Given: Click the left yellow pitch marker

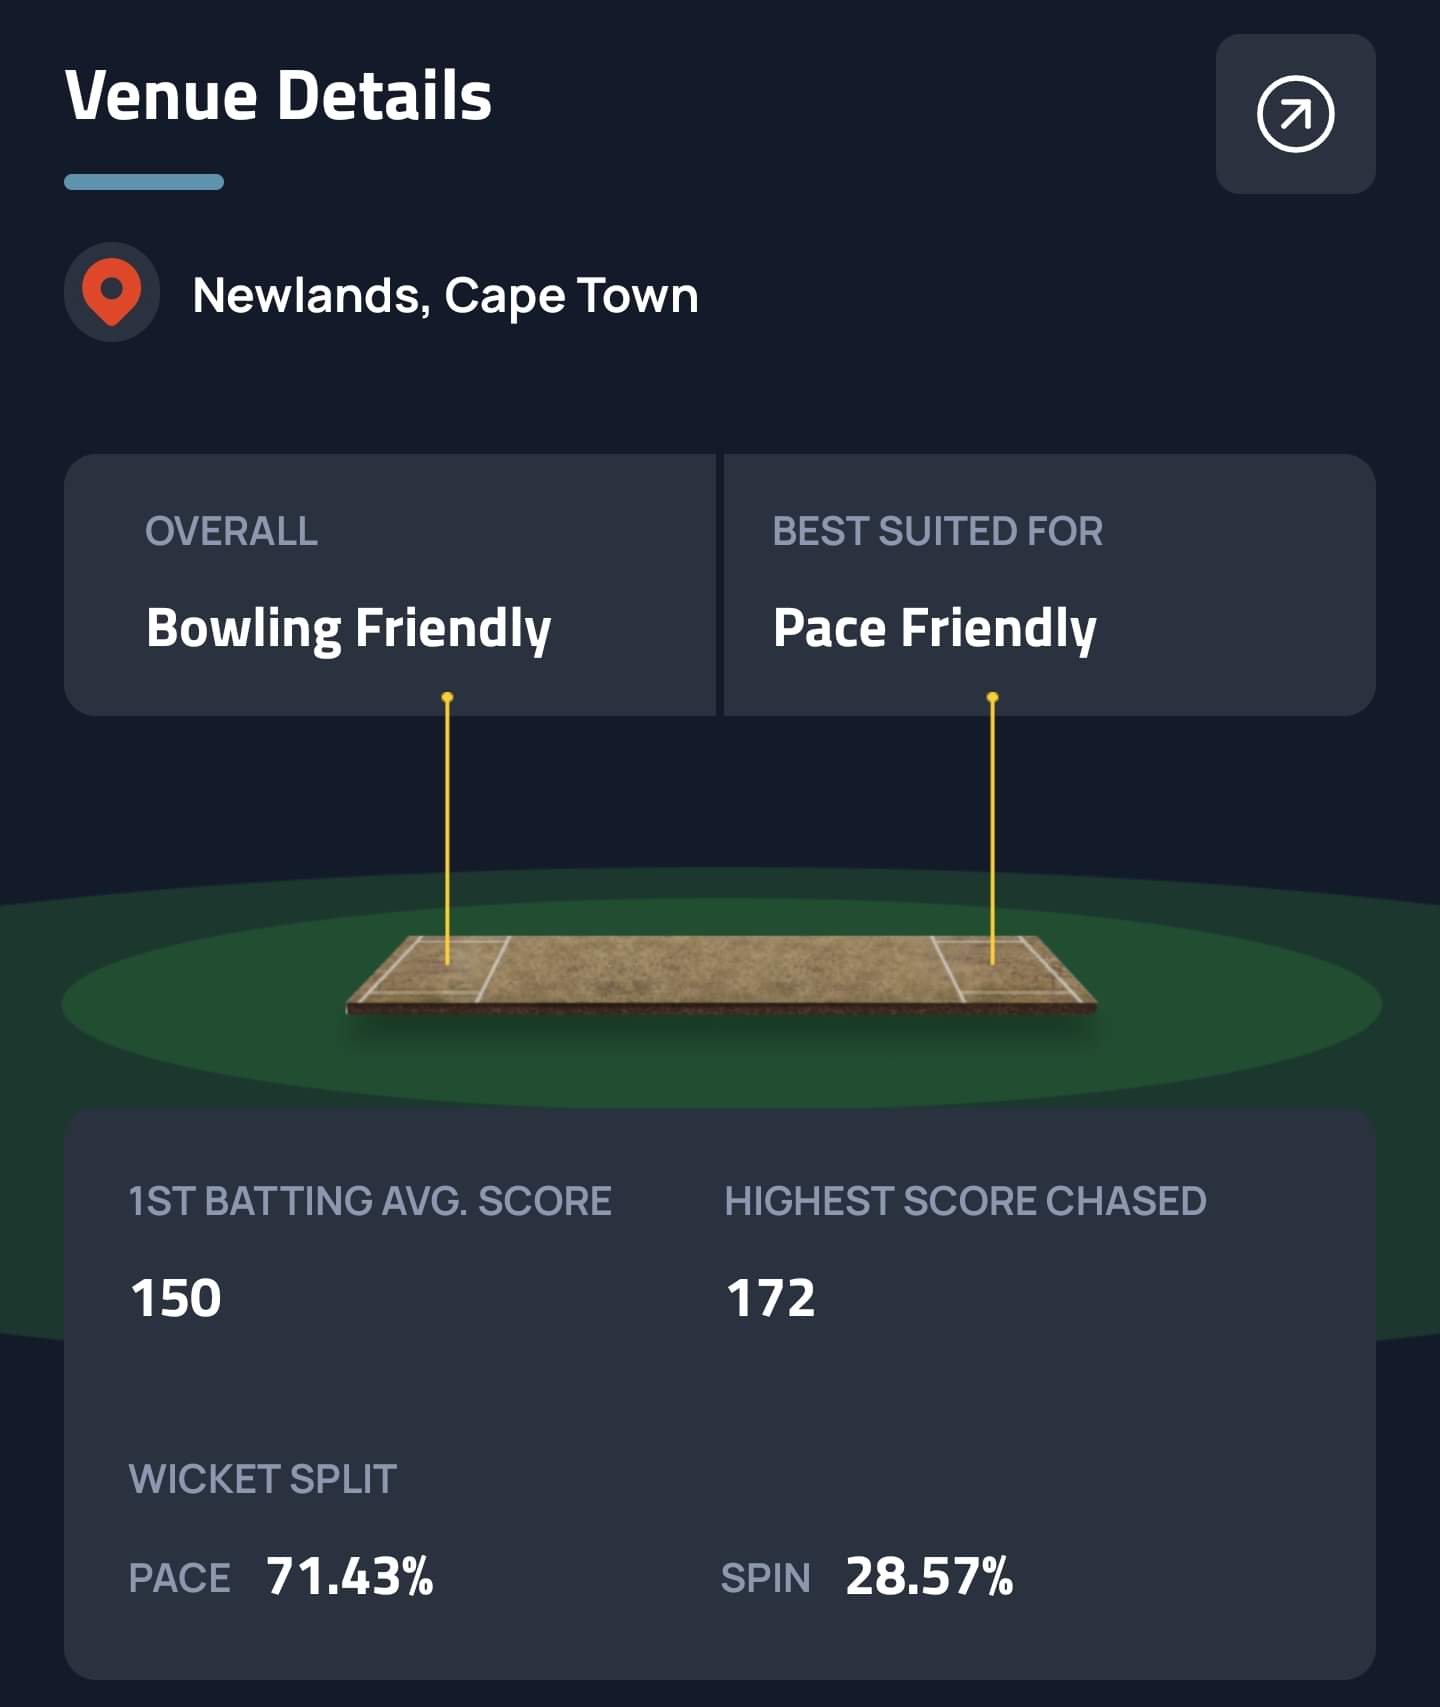Looking at the screenshot, I should click(447, 828).
